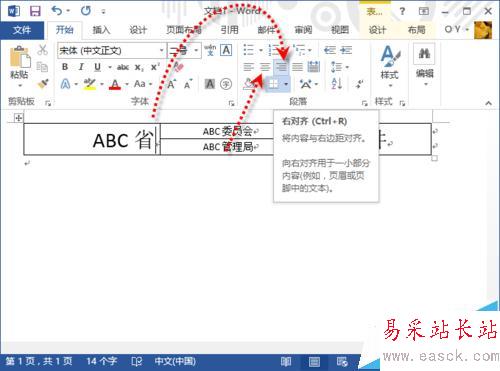The image size is (500, 371).
Task: Toggle Subscript formatting
Action: coord(139,68)
